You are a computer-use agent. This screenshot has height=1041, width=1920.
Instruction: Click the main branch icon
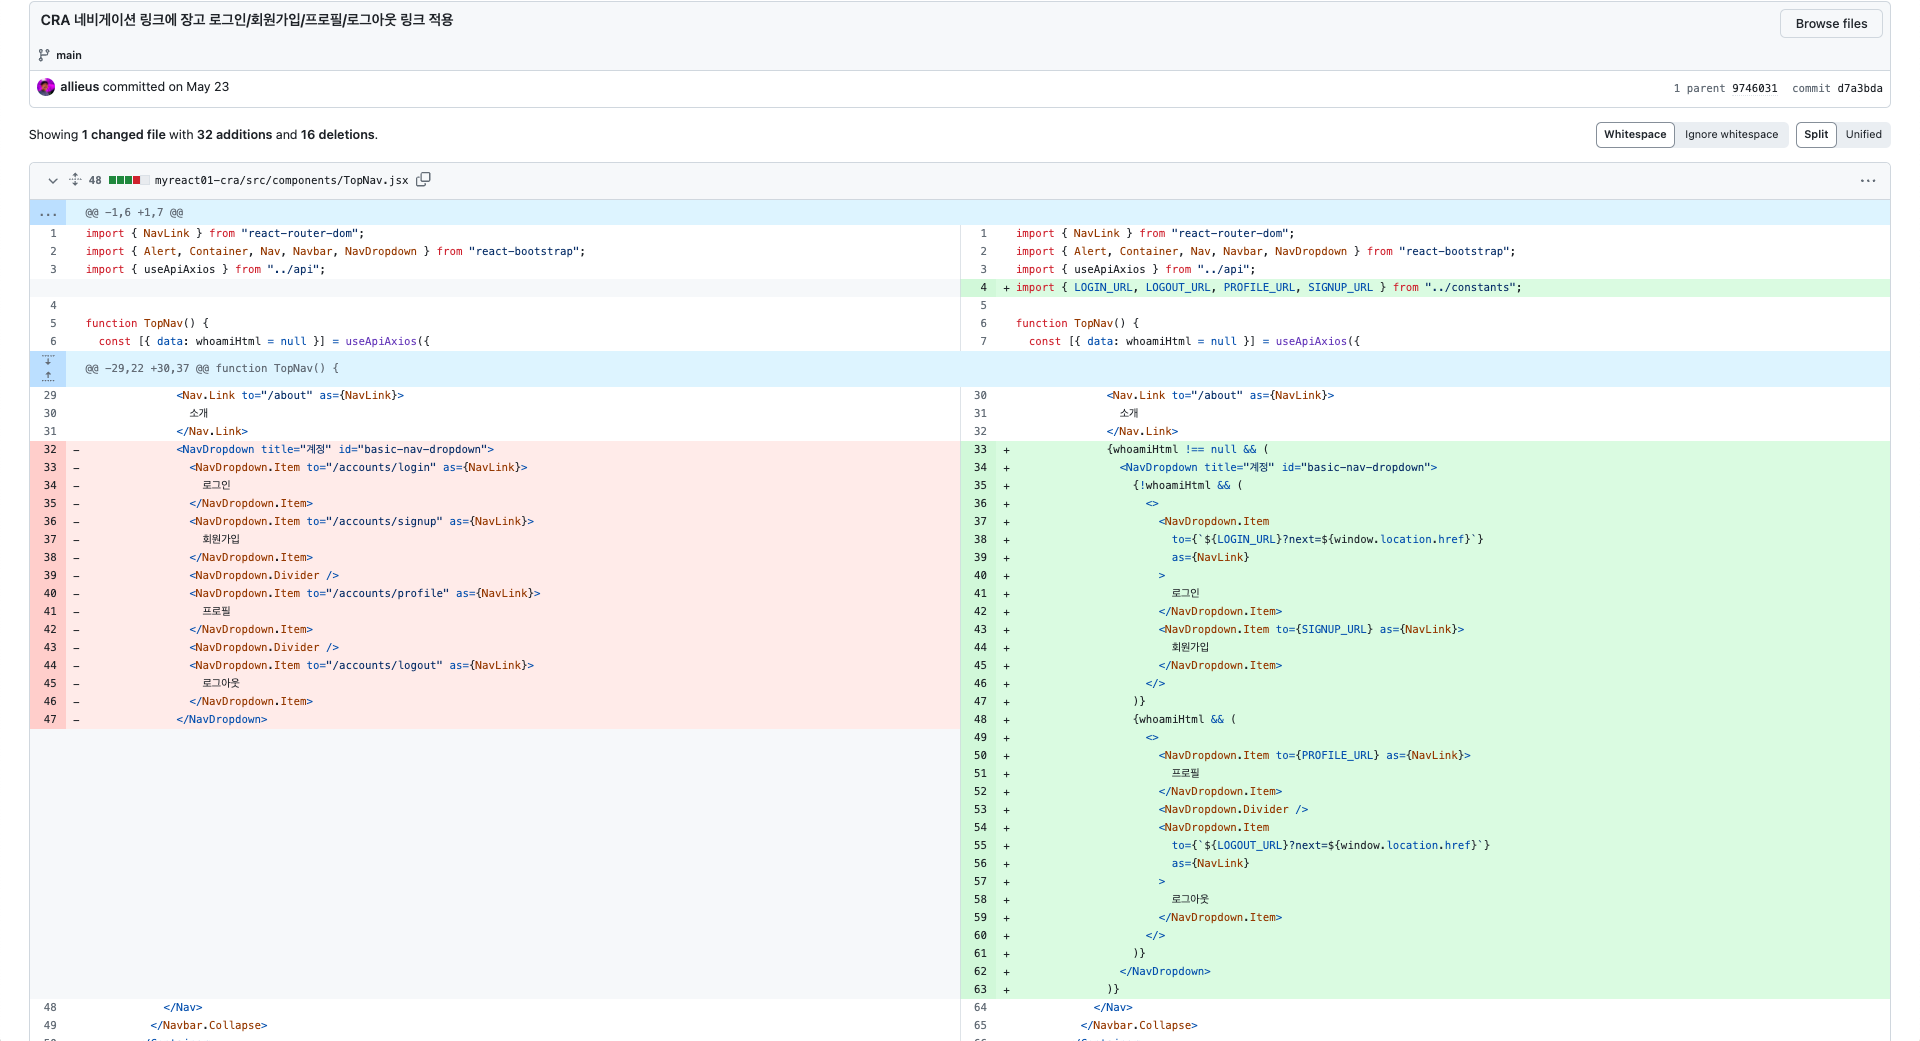tap(44, 55)
